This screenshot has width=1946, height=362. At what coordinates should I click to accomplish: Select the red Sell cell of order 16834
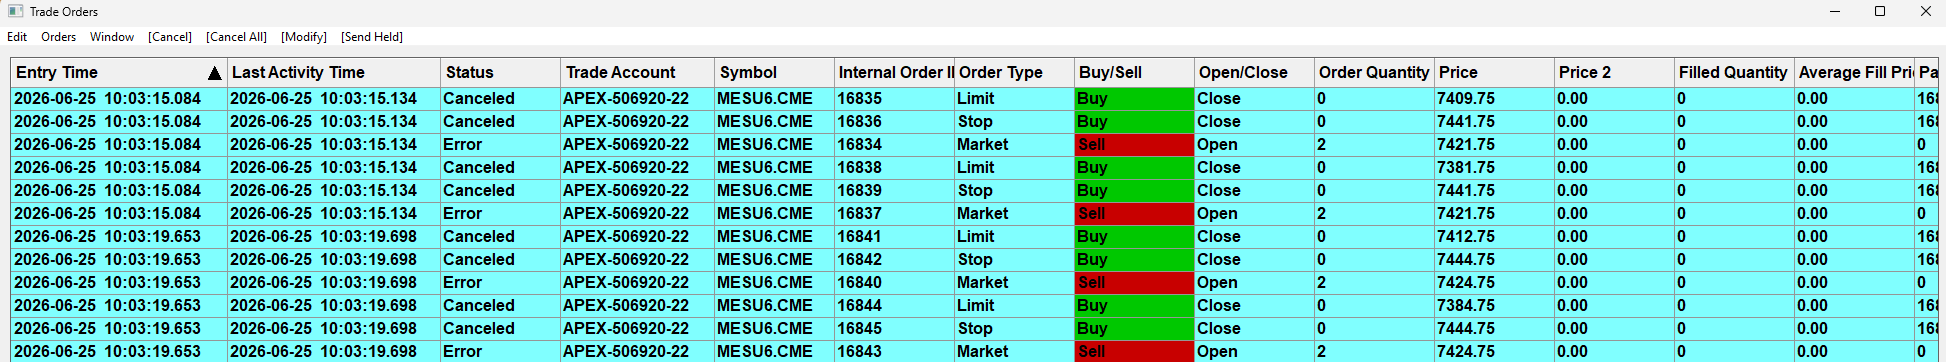click(1134, 144)
